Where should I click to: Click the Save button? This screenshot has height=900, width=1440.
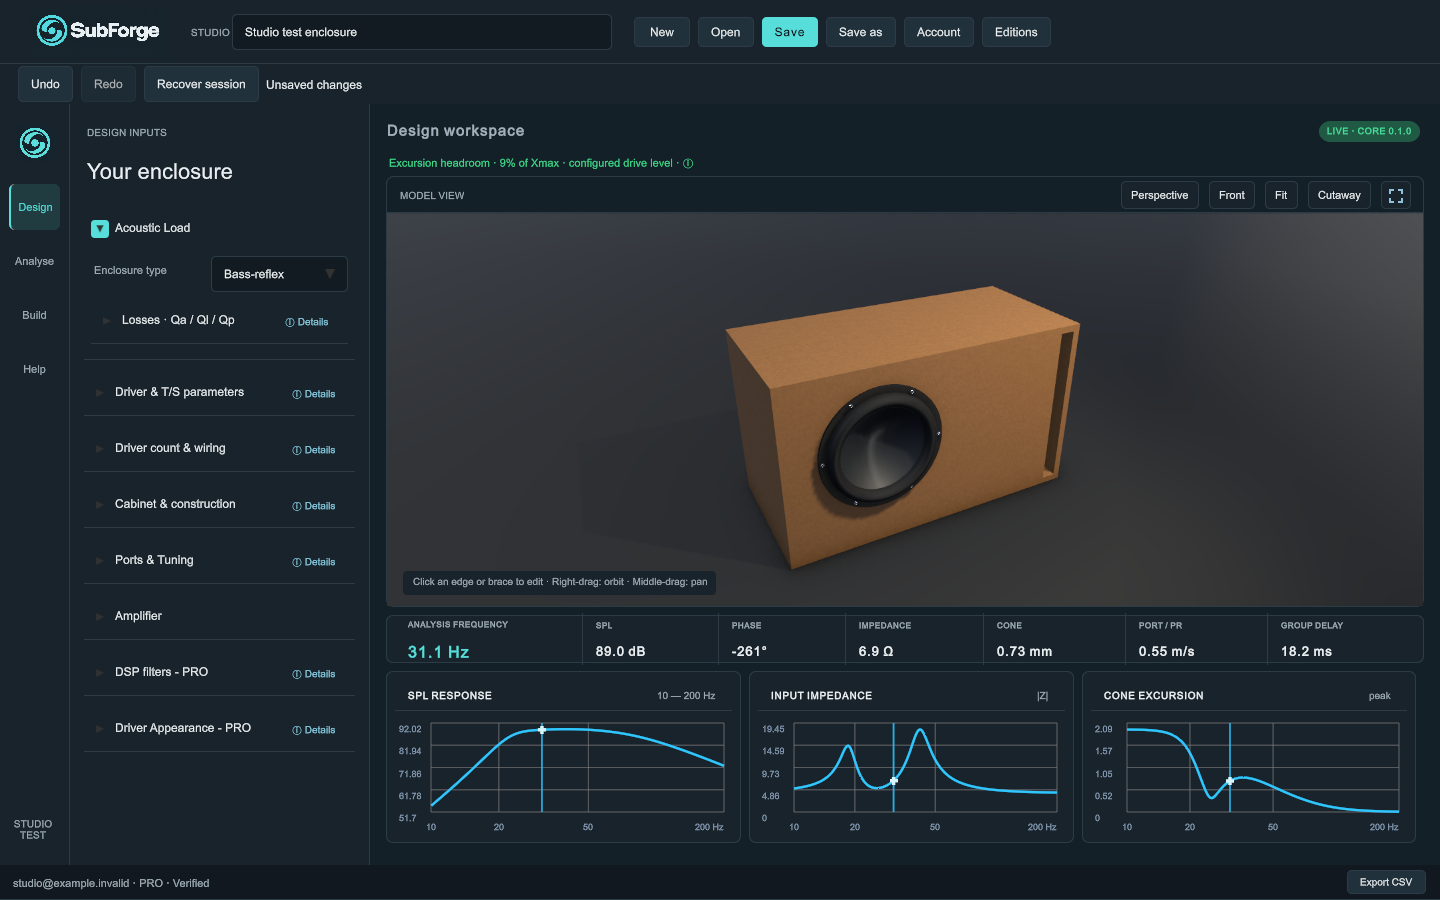click(789, 32)
